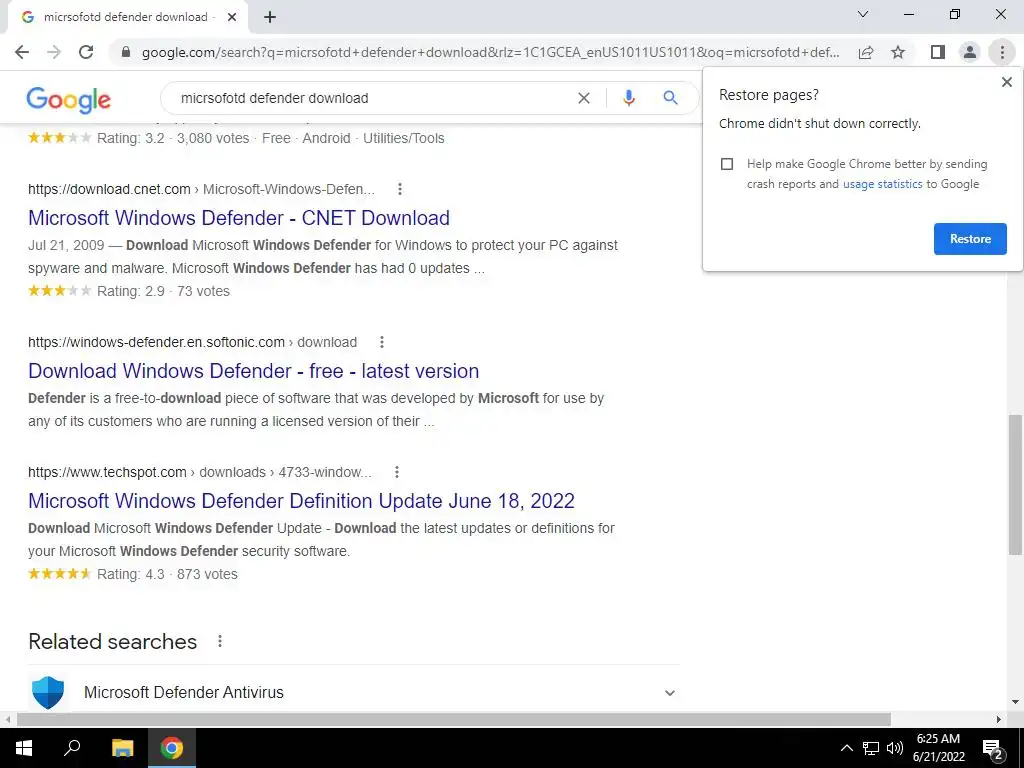This screenshot has width=1024, height=768.
Task: Click horizontal page scrollbar thumb
Action: tap(454, 720)
